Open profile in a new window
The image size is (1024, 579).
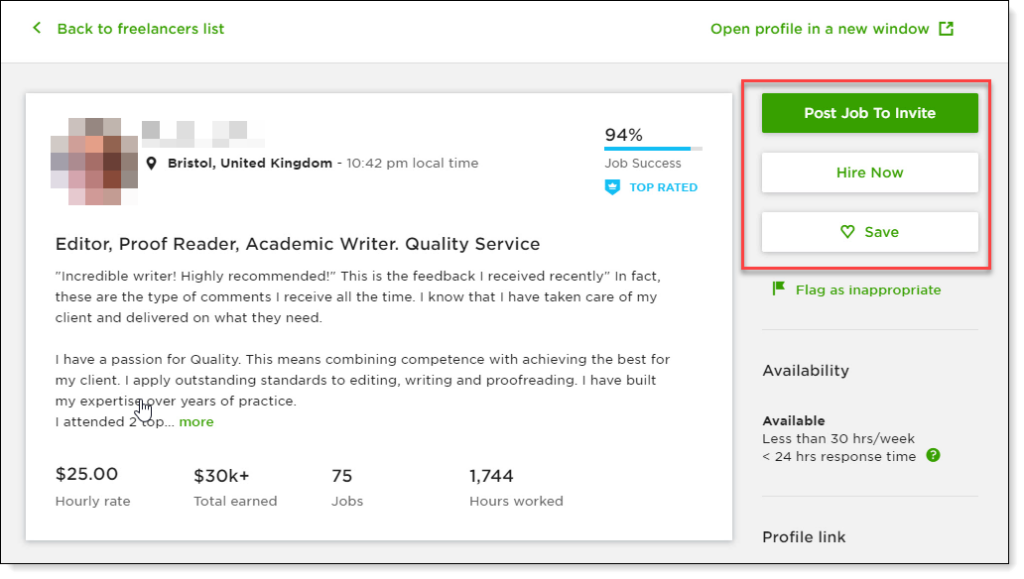click(820, 29)
